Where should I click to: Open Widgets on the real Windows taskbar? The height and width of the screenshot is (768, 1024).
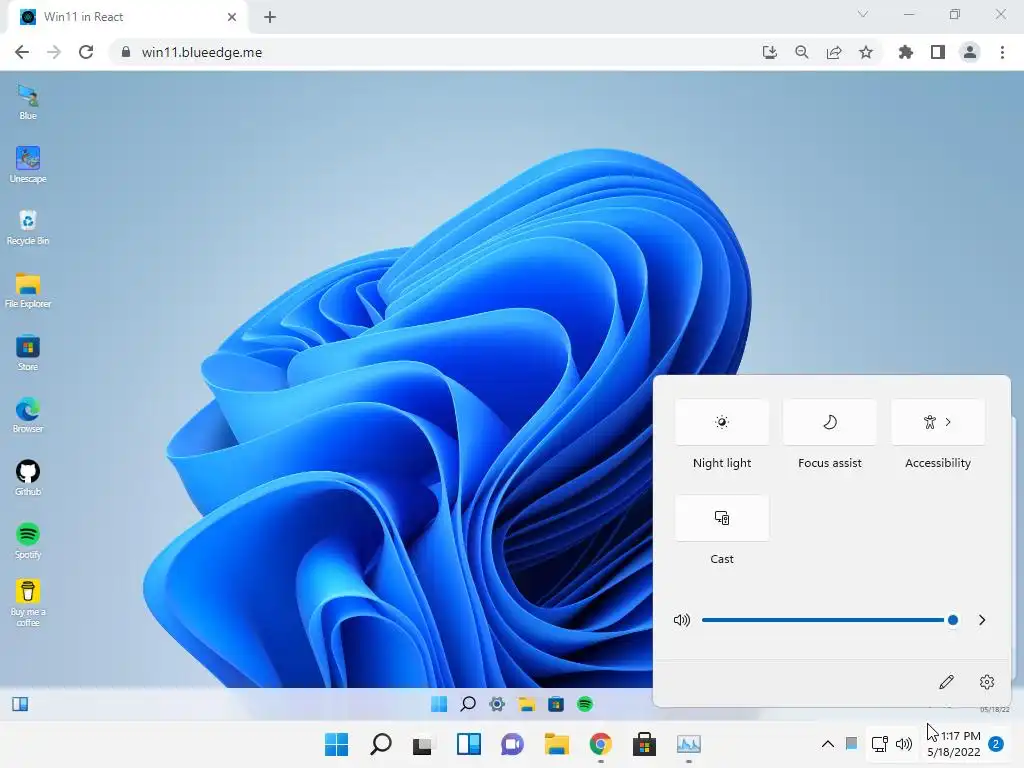[x=469, y=744]
